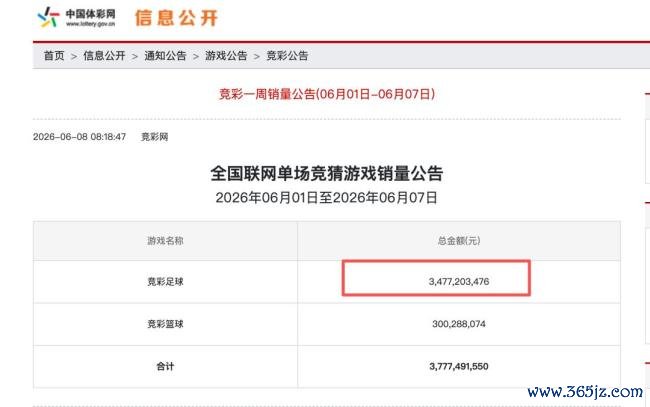
Task: Click the red 竞彩一周销量公告 article title
Action: [x=327, y=94]
